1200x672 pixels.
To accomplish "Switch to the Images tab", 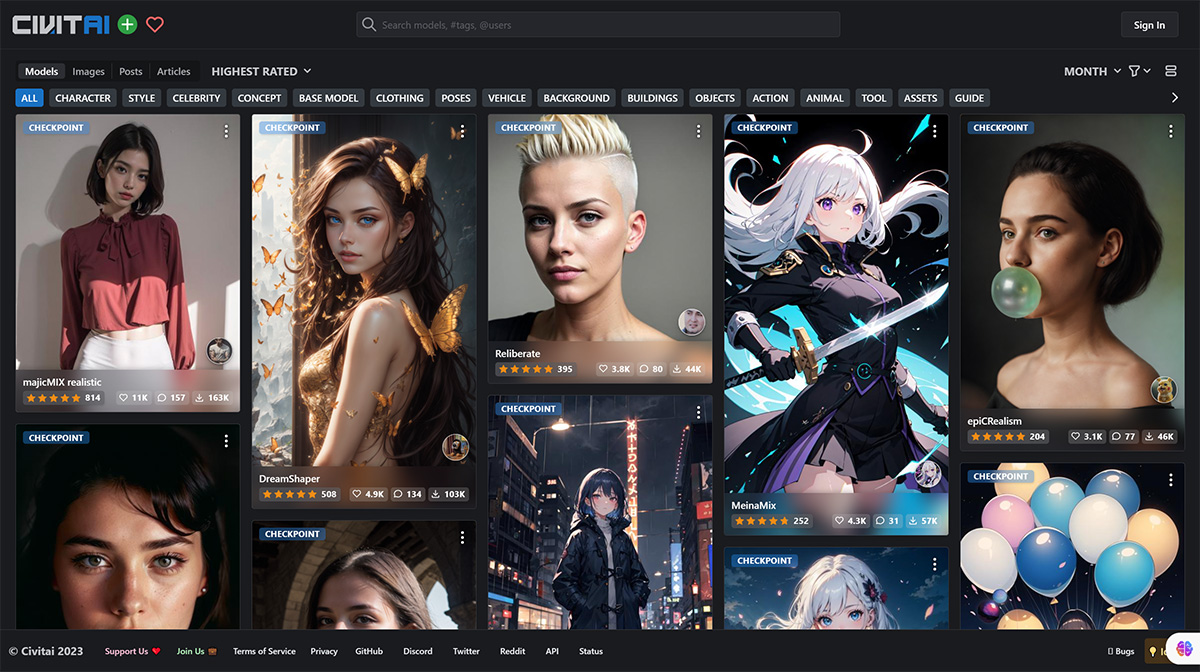I will [x=88, y=71].
